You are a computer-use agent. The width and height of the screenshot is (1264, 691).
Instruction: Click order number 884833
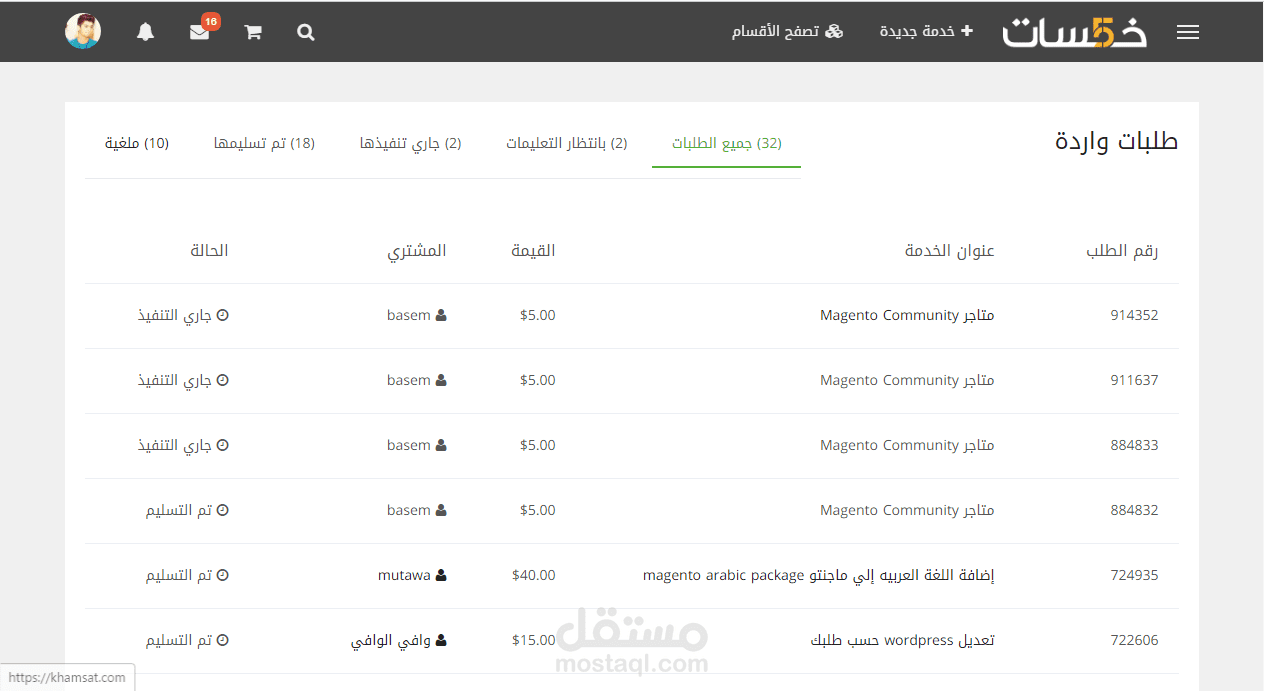[x=1134, y=445]
